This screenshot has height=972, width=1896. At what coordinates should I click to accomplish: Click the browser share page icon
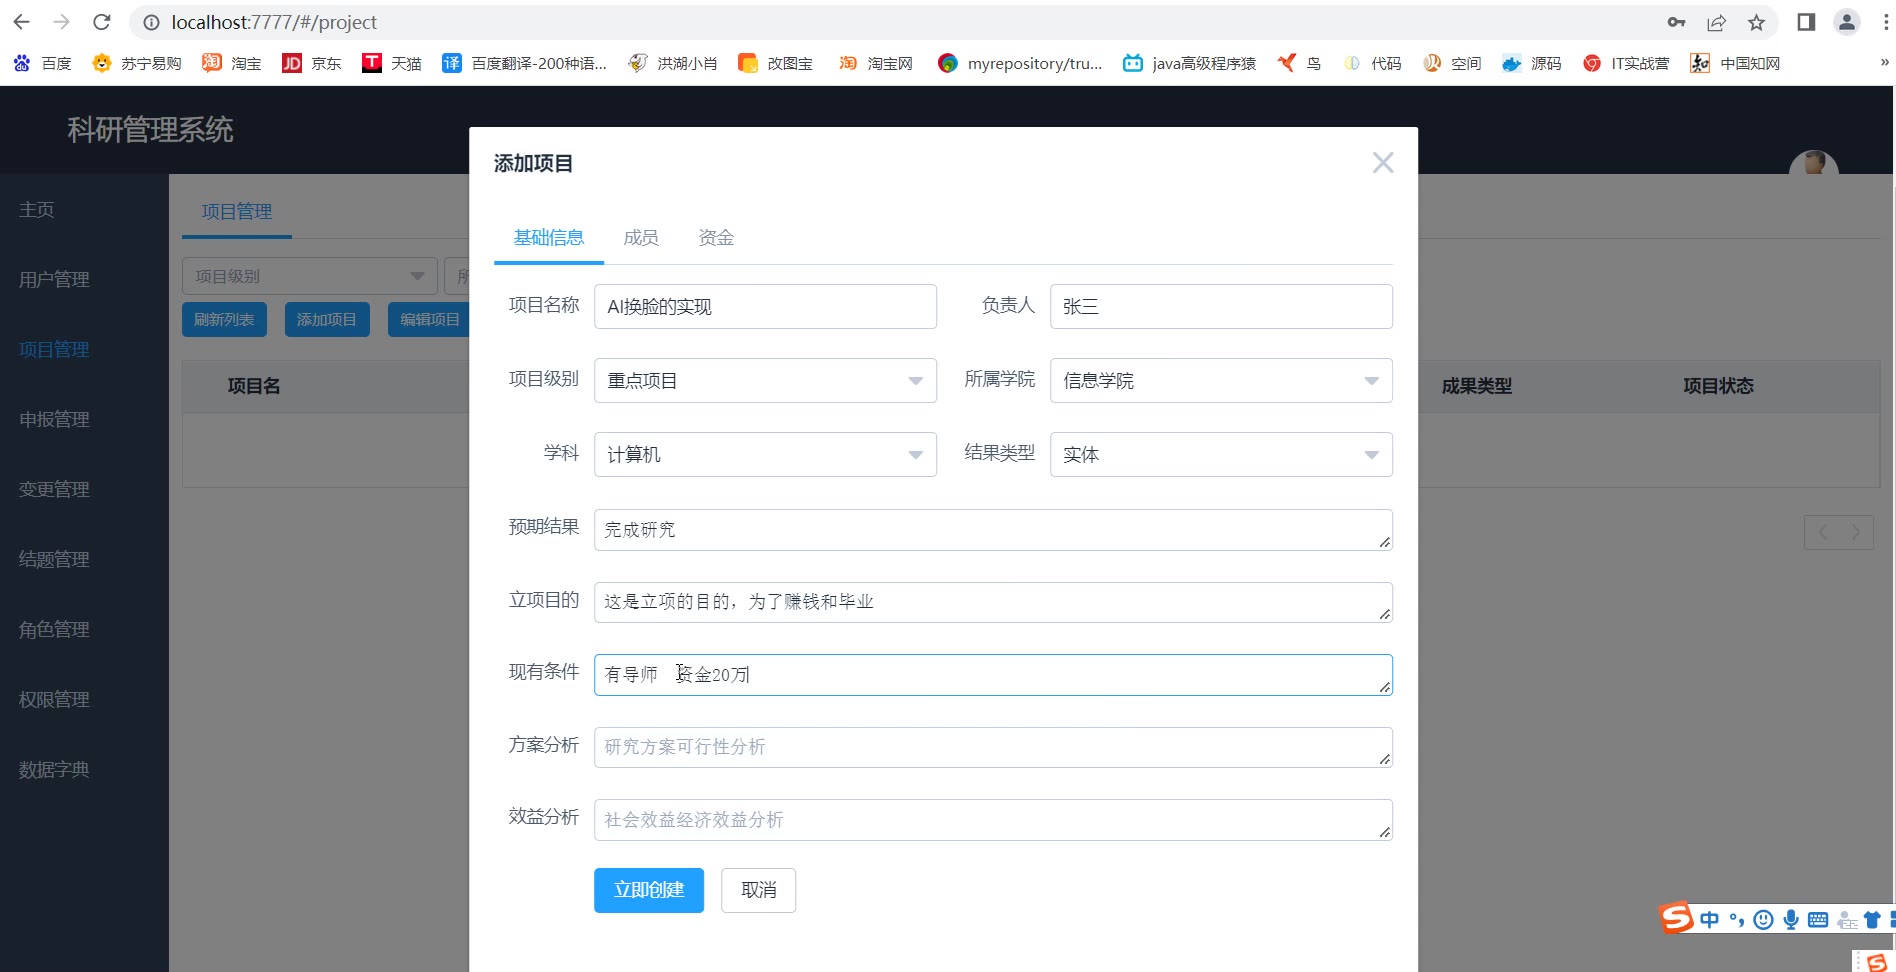1716,22
